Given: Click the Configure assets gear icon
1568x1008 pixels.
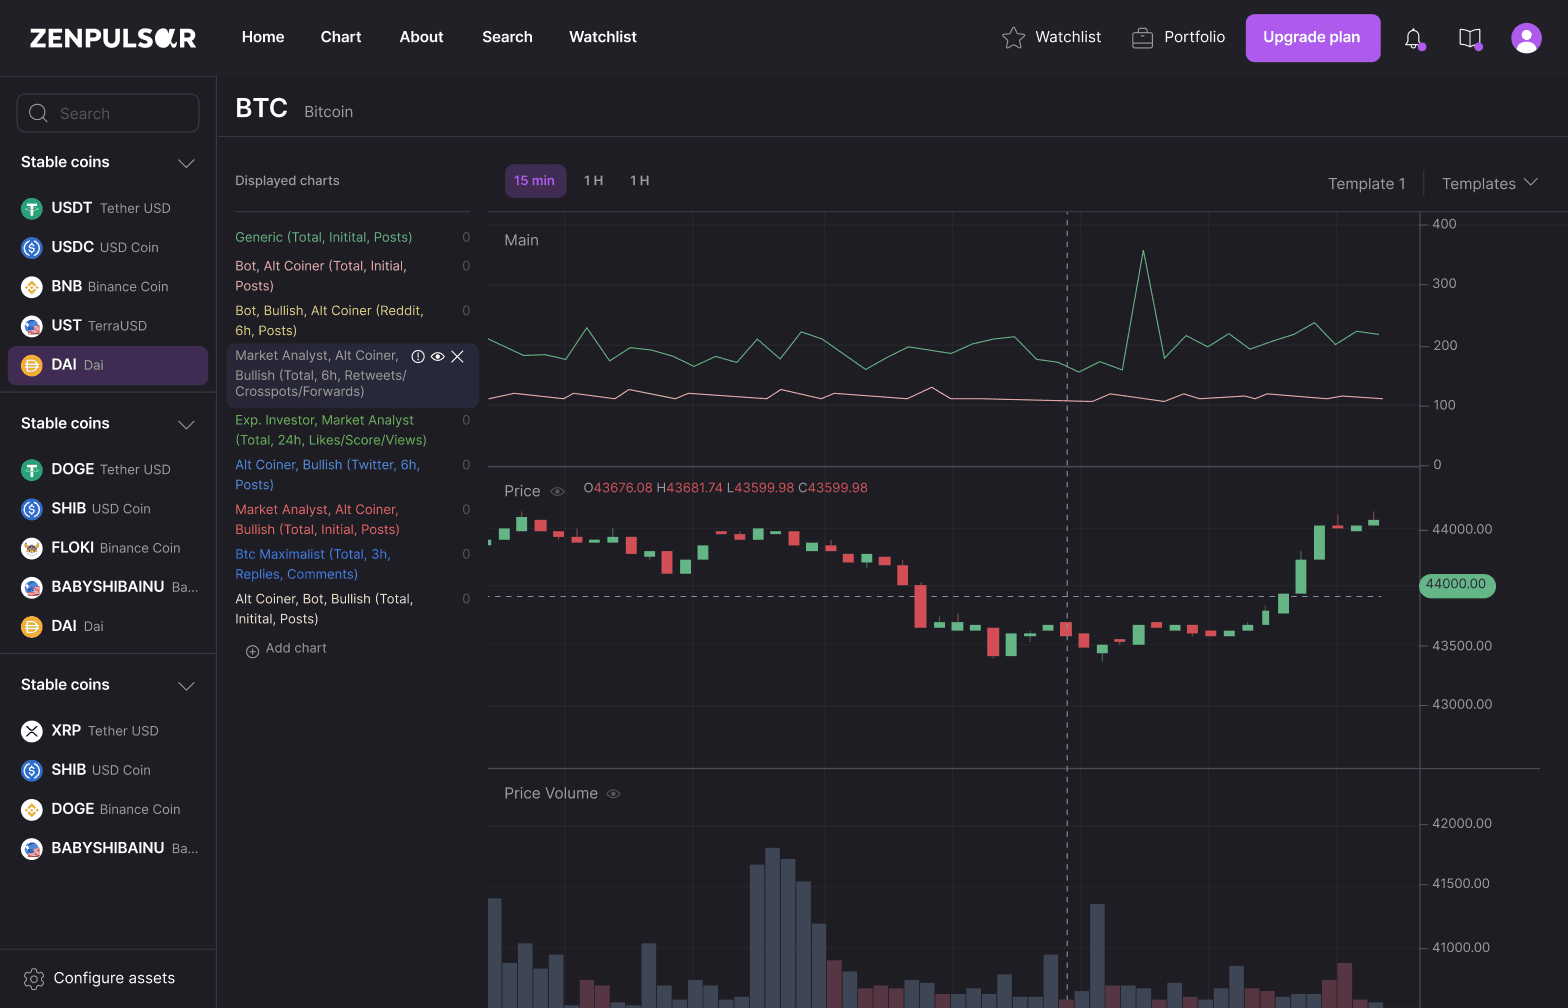Looking at the screenshot, I should click(34, 979).
